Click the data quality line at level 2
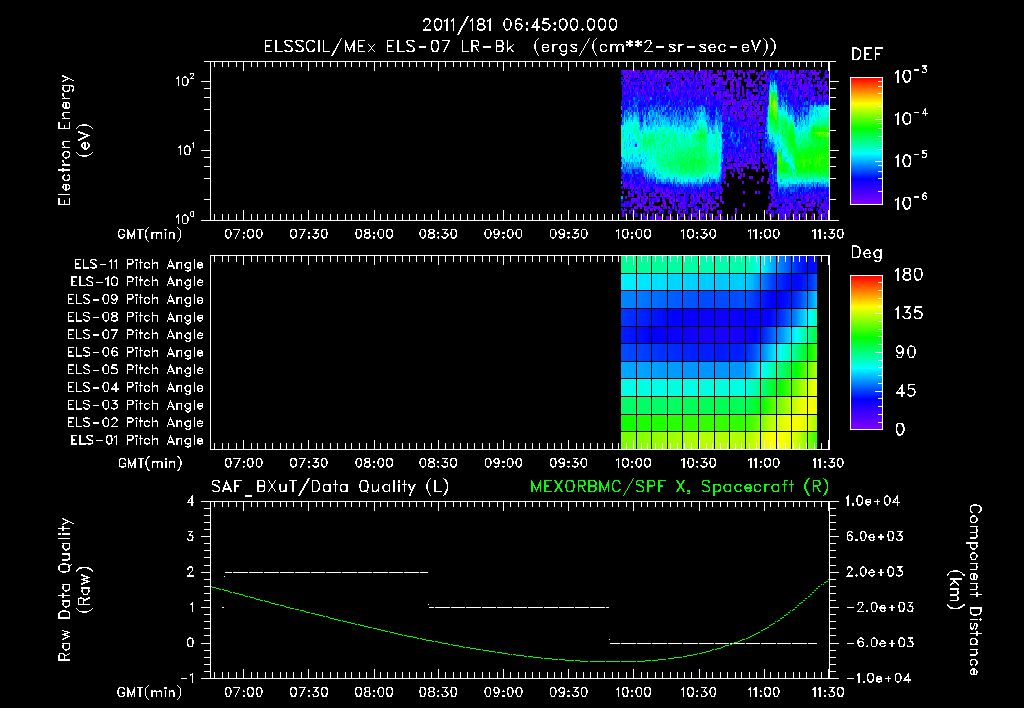1024x708 pixels. pos(326,573)
